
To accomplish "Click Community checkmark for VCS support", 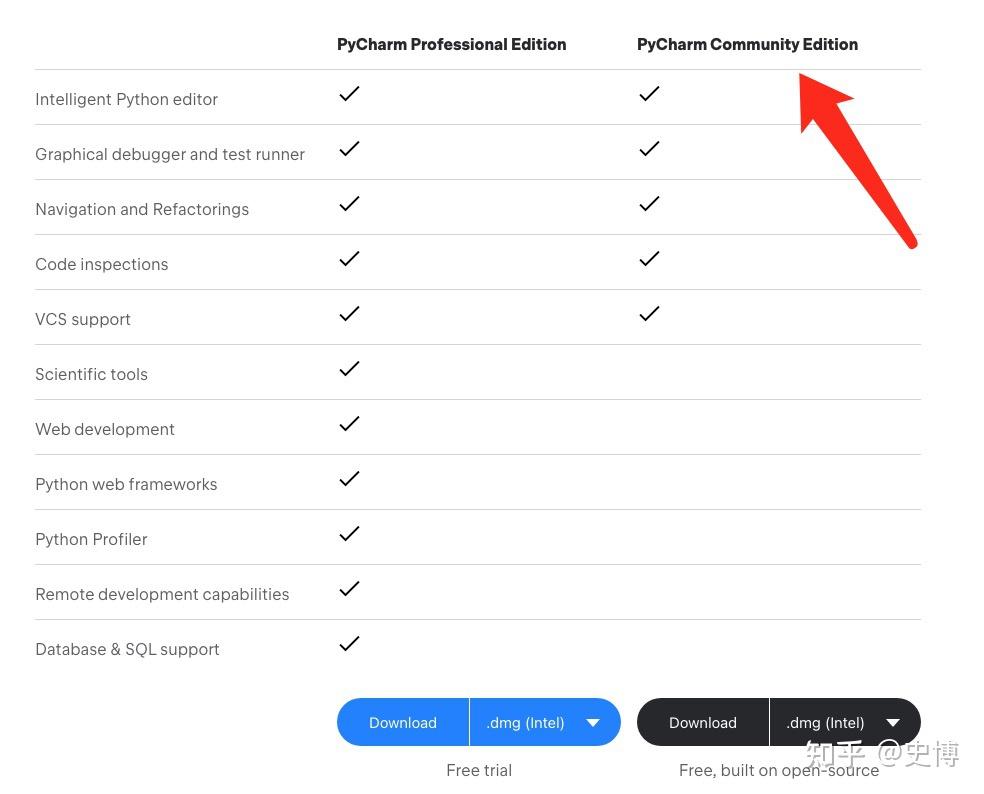I will click(x=649, y=314).
